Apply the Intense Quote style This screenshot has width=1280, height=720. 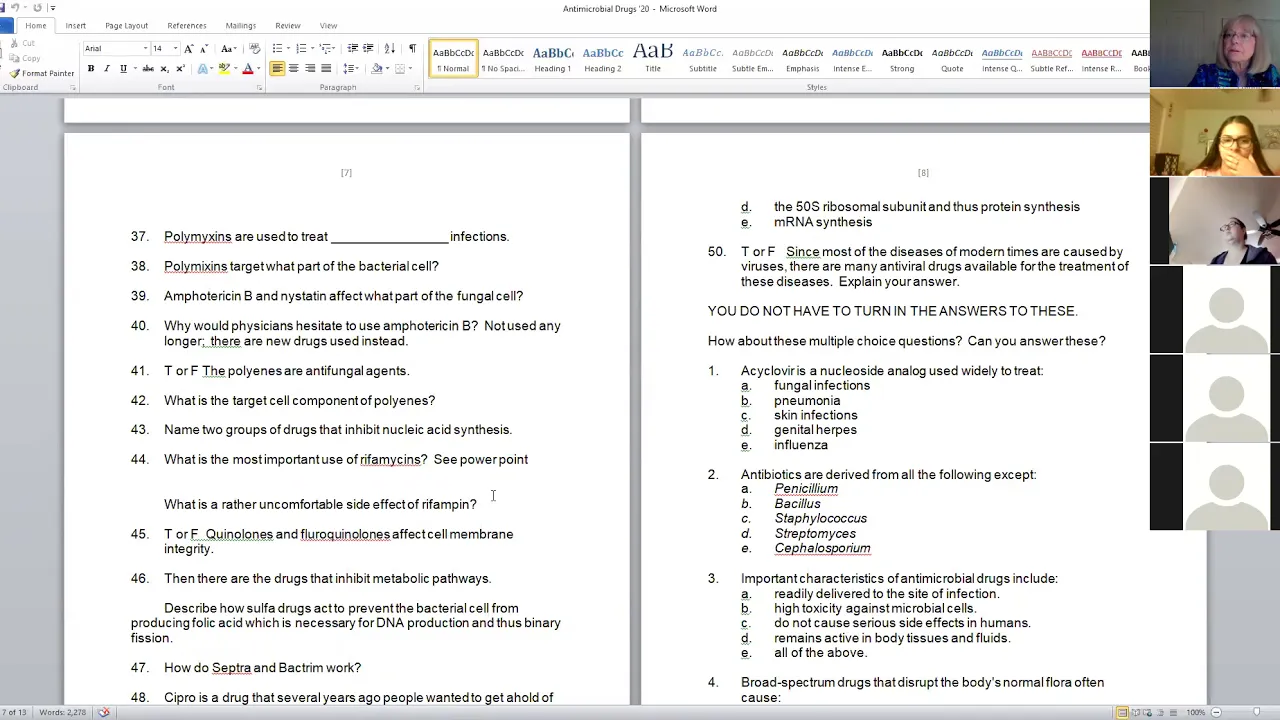coord(1002,58)
